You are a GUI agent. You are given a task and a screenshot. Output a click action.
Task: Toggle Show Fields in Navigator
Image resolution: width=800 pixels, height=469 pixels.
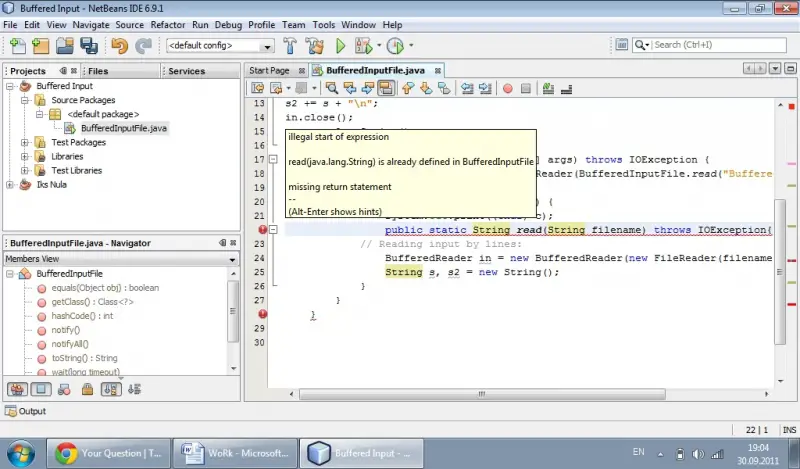tap(41, 390)
